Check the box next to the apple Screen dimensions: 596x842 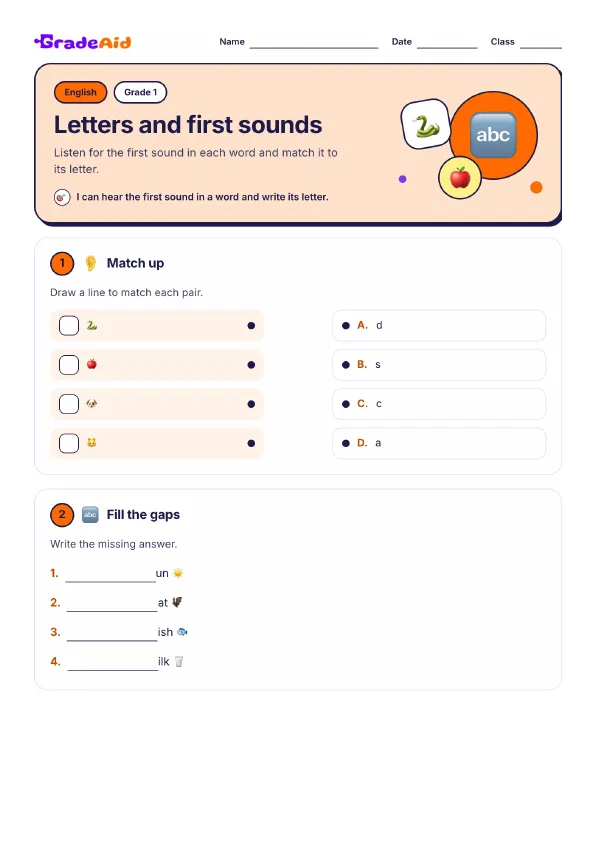coord(69,365)
